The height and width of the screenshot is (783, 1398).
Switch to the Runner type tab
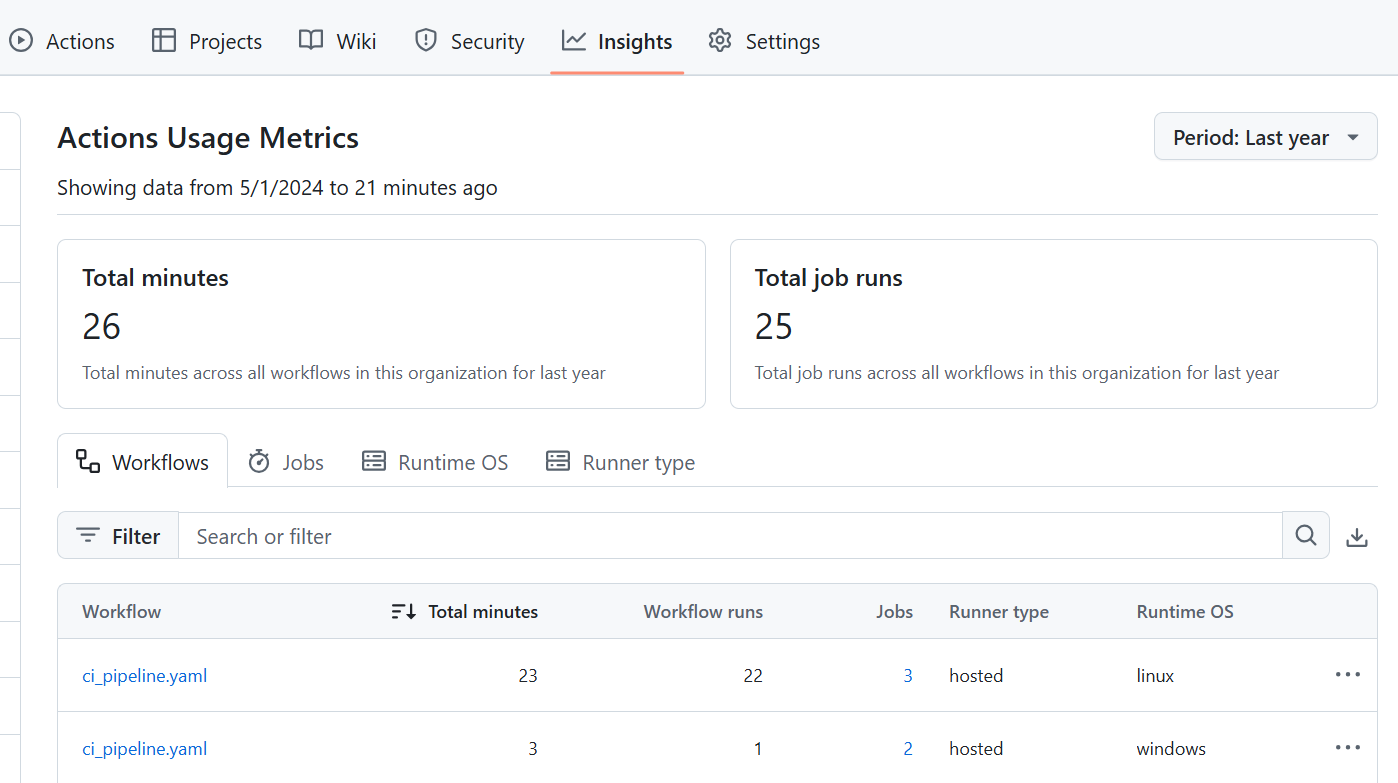(620, 461)
